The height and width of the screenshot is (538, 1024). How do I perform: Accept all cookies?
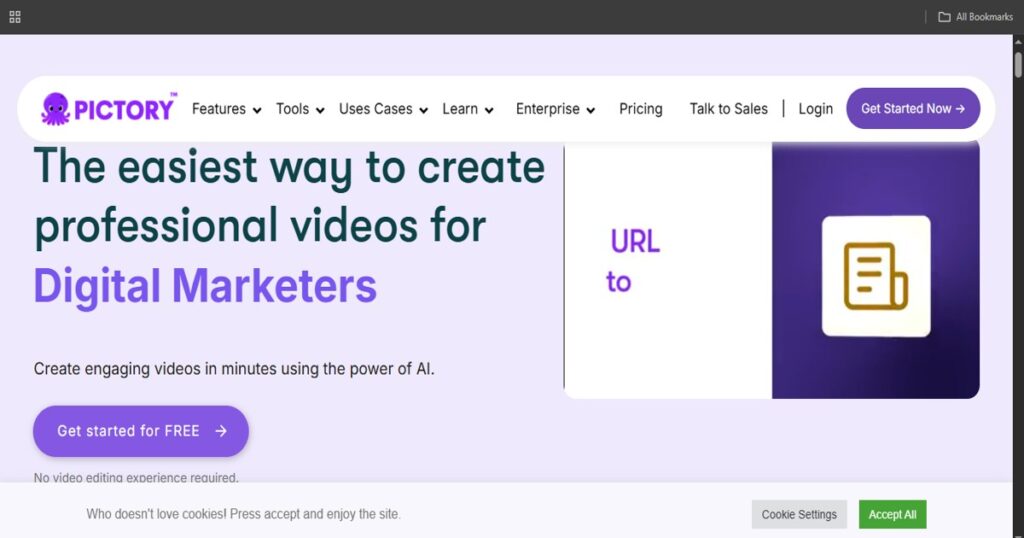pos(892,514)
